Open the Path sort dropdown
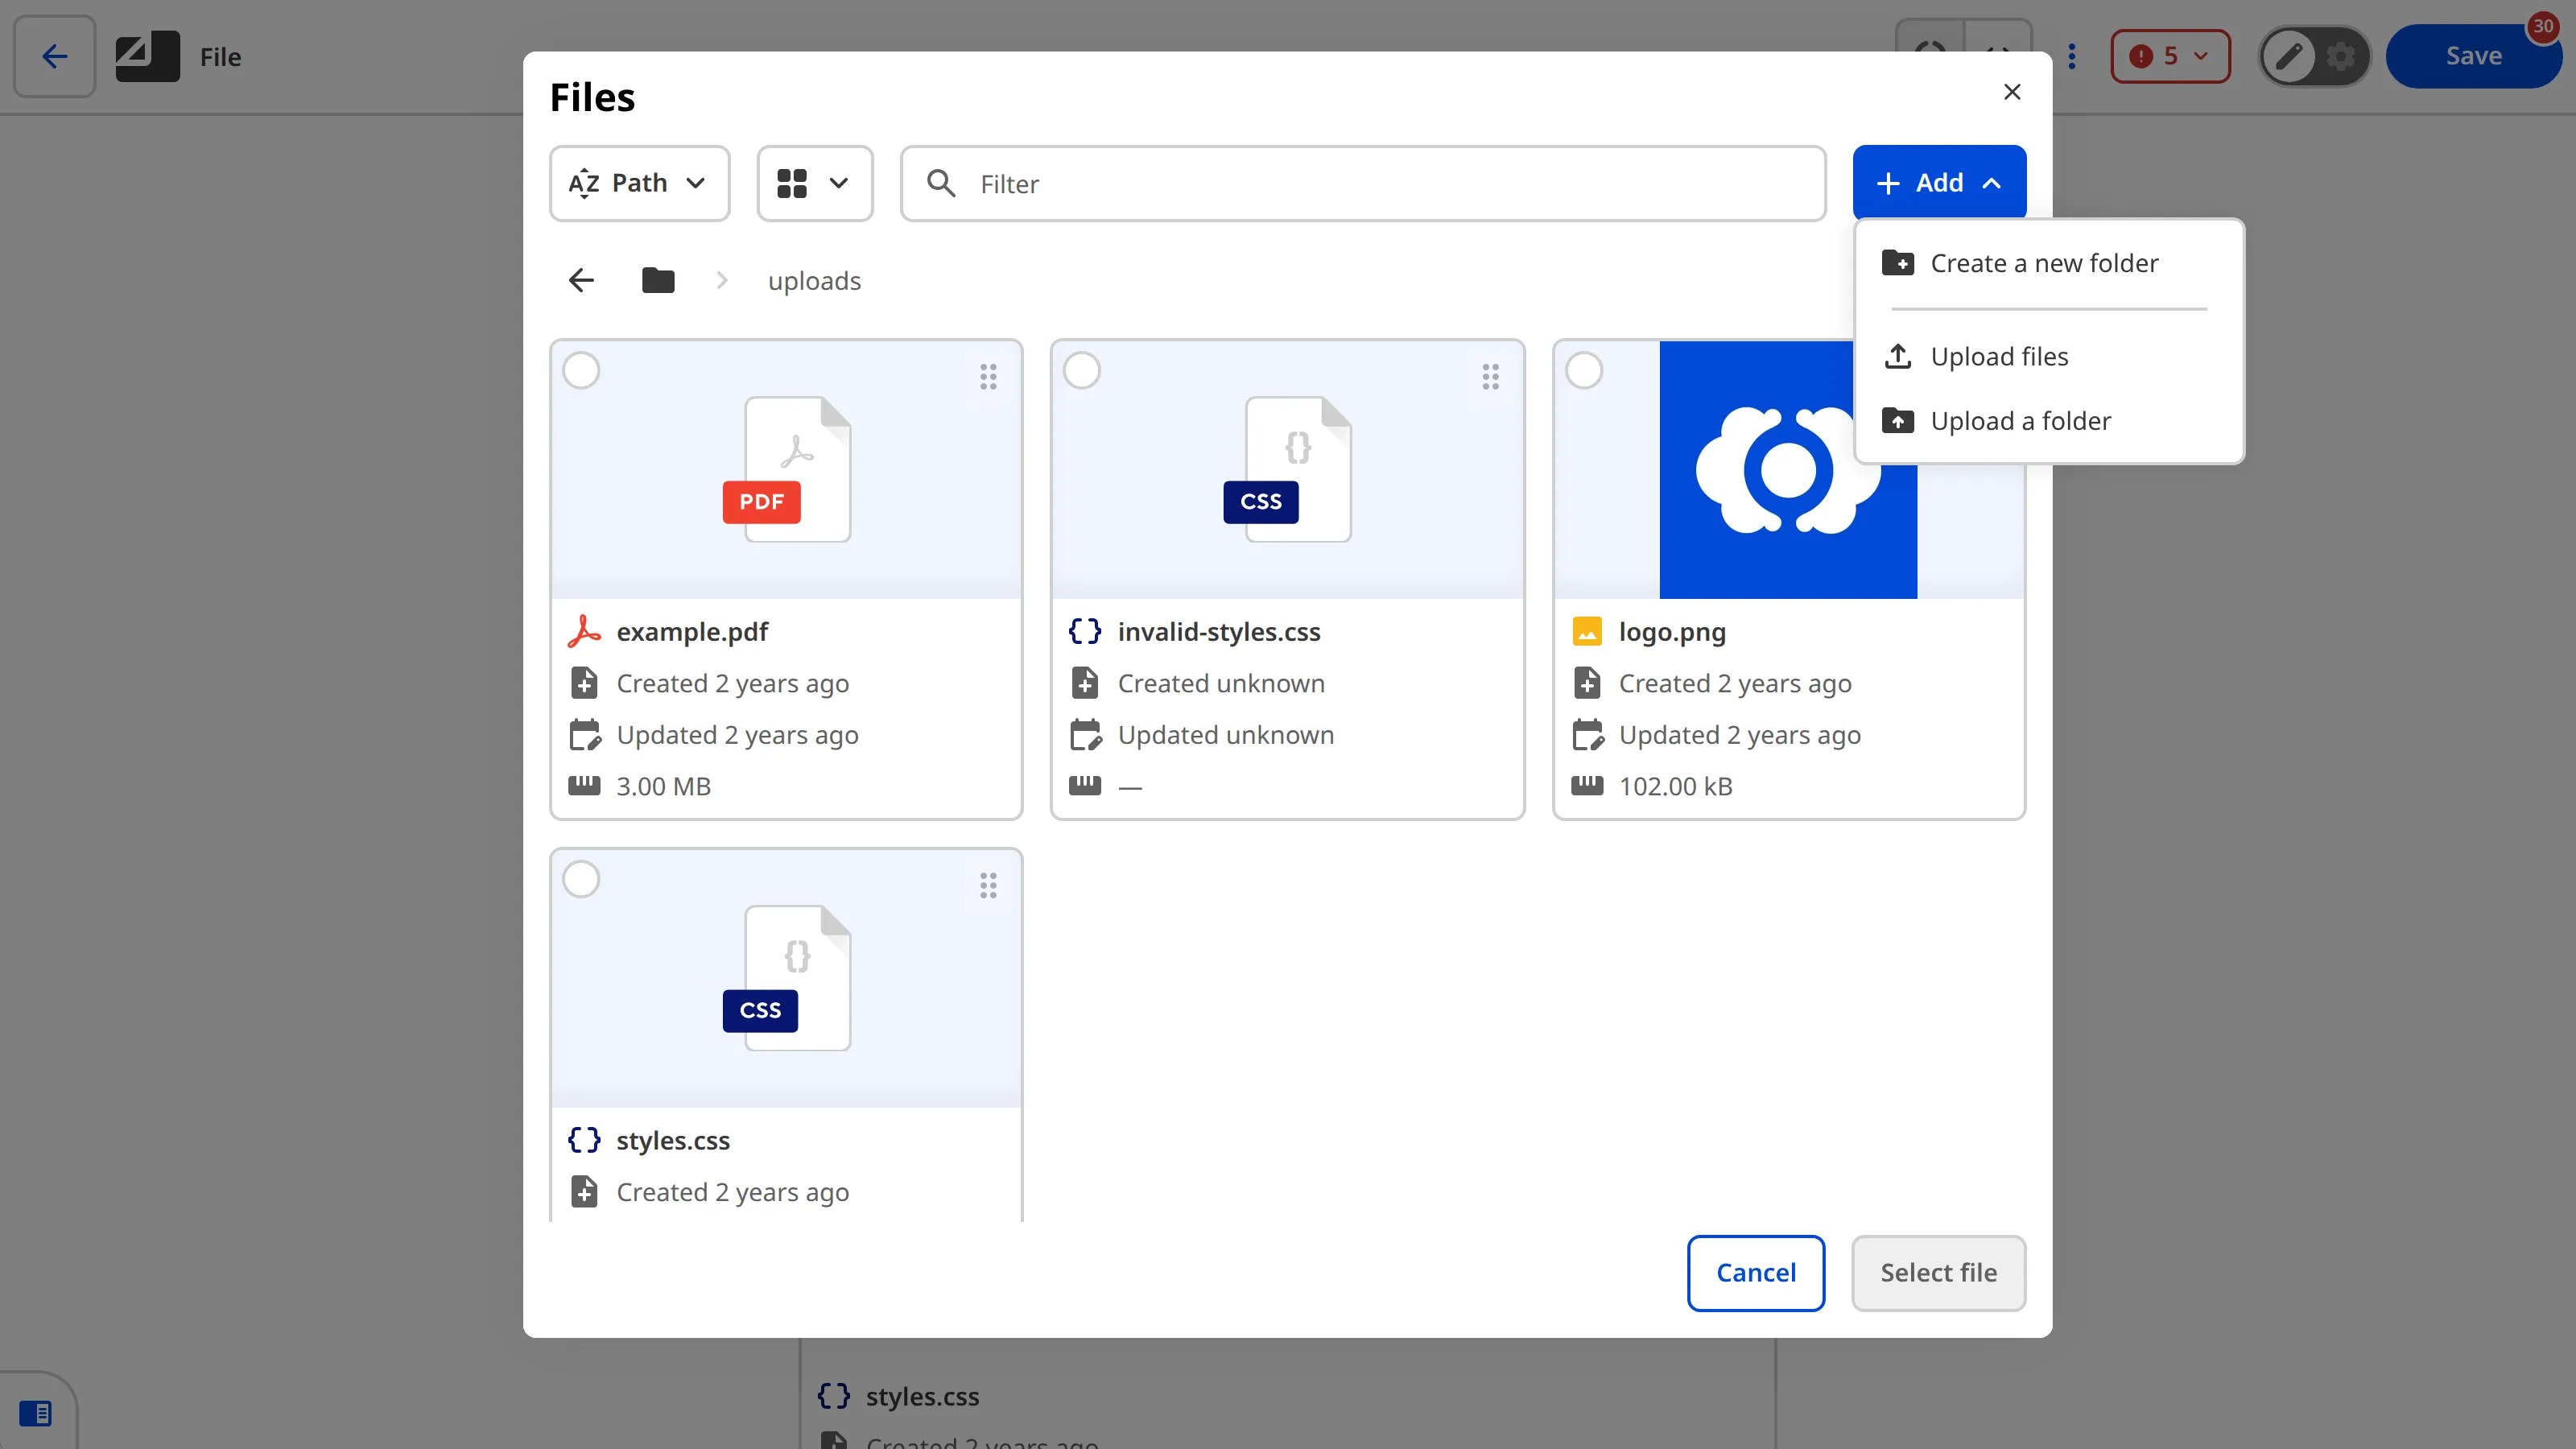The image size is (2576, 1449). tap(639, 183)
